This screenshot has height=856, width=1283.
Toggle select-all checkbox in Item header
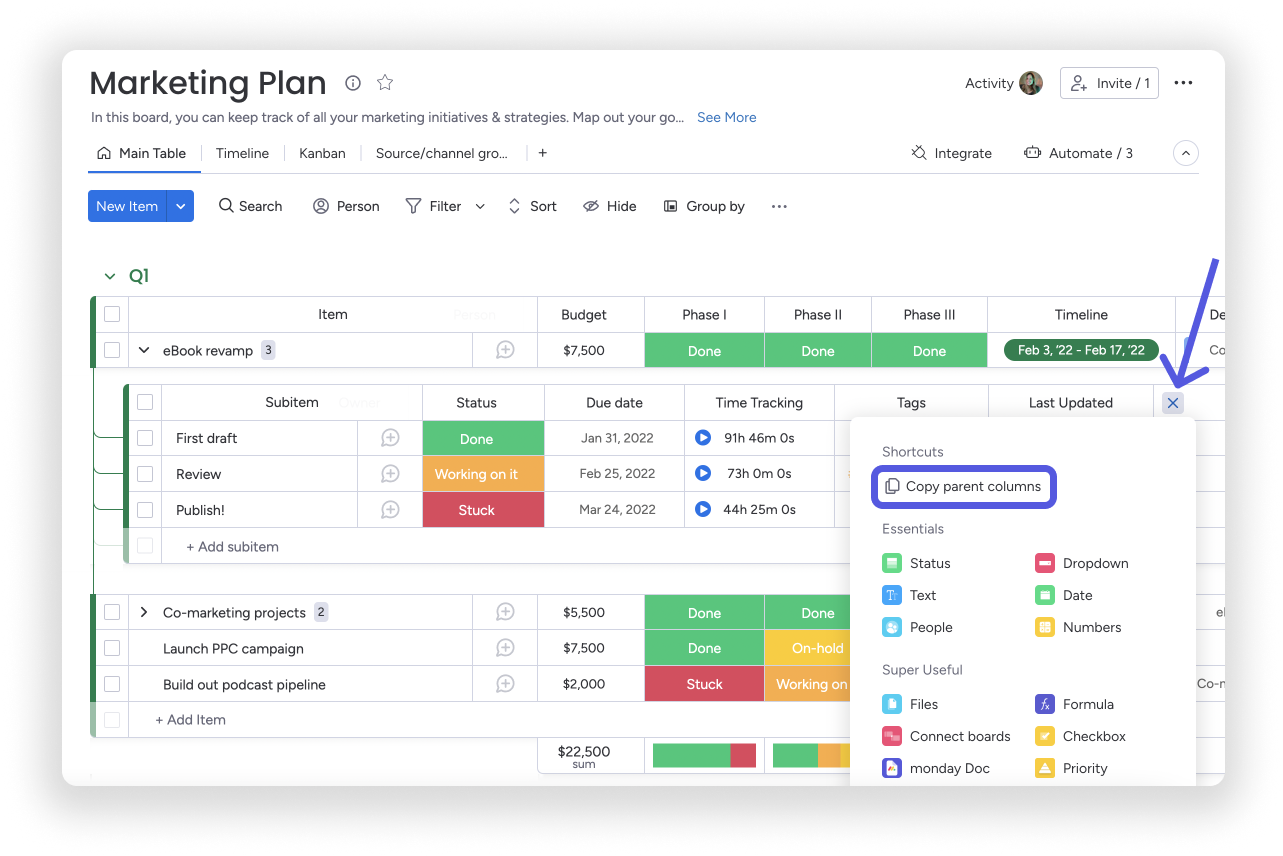112,314
